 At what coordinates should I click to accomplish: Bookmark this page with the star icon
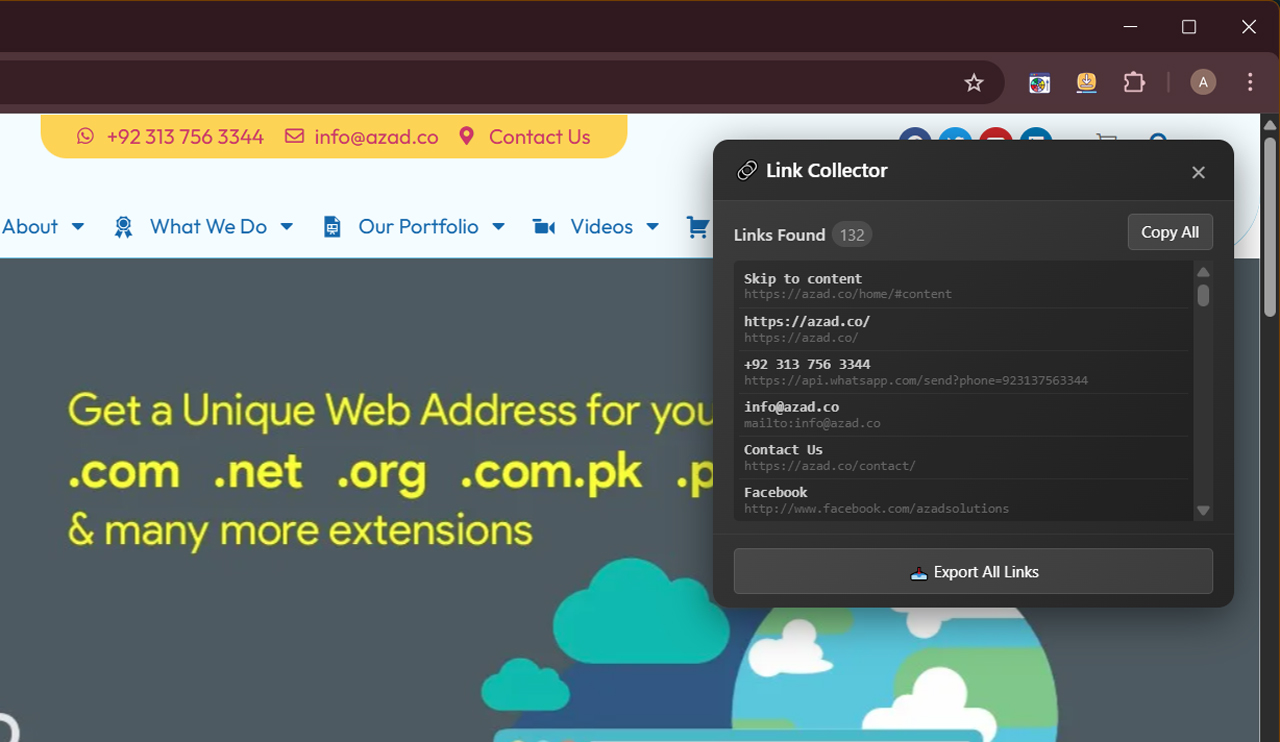pos(974,83)
